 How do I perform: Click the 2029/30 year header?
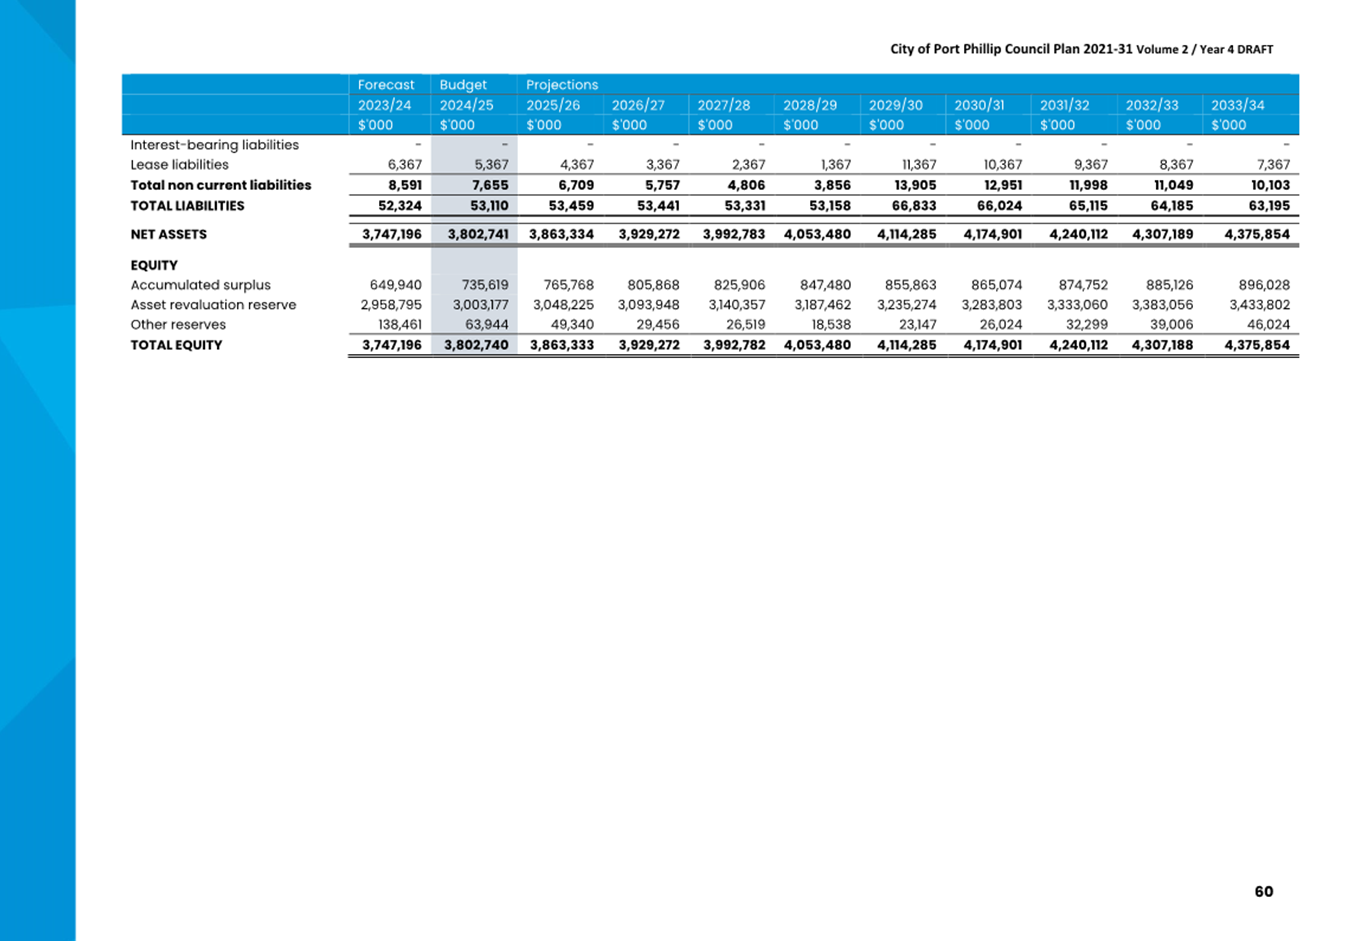point(896,105)
